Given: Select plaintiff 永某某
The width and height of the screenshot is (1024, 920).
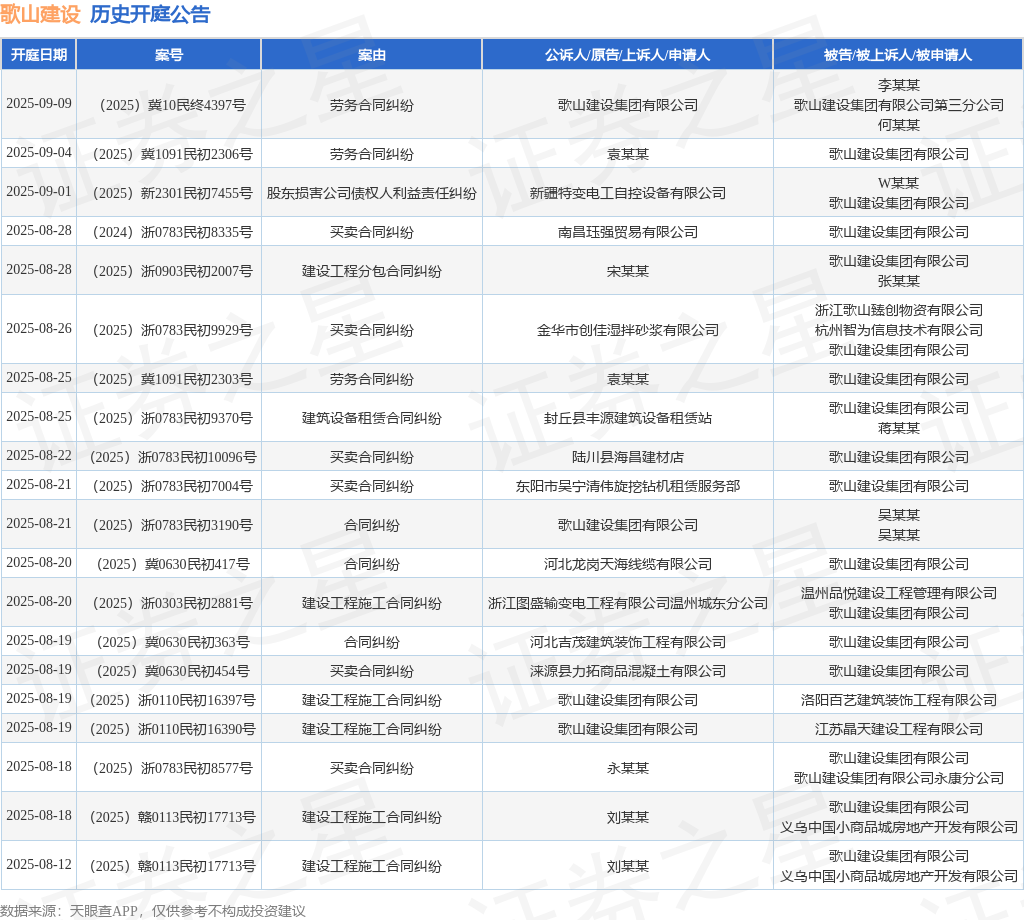Looking at the screenshot, I should point(628,769).
